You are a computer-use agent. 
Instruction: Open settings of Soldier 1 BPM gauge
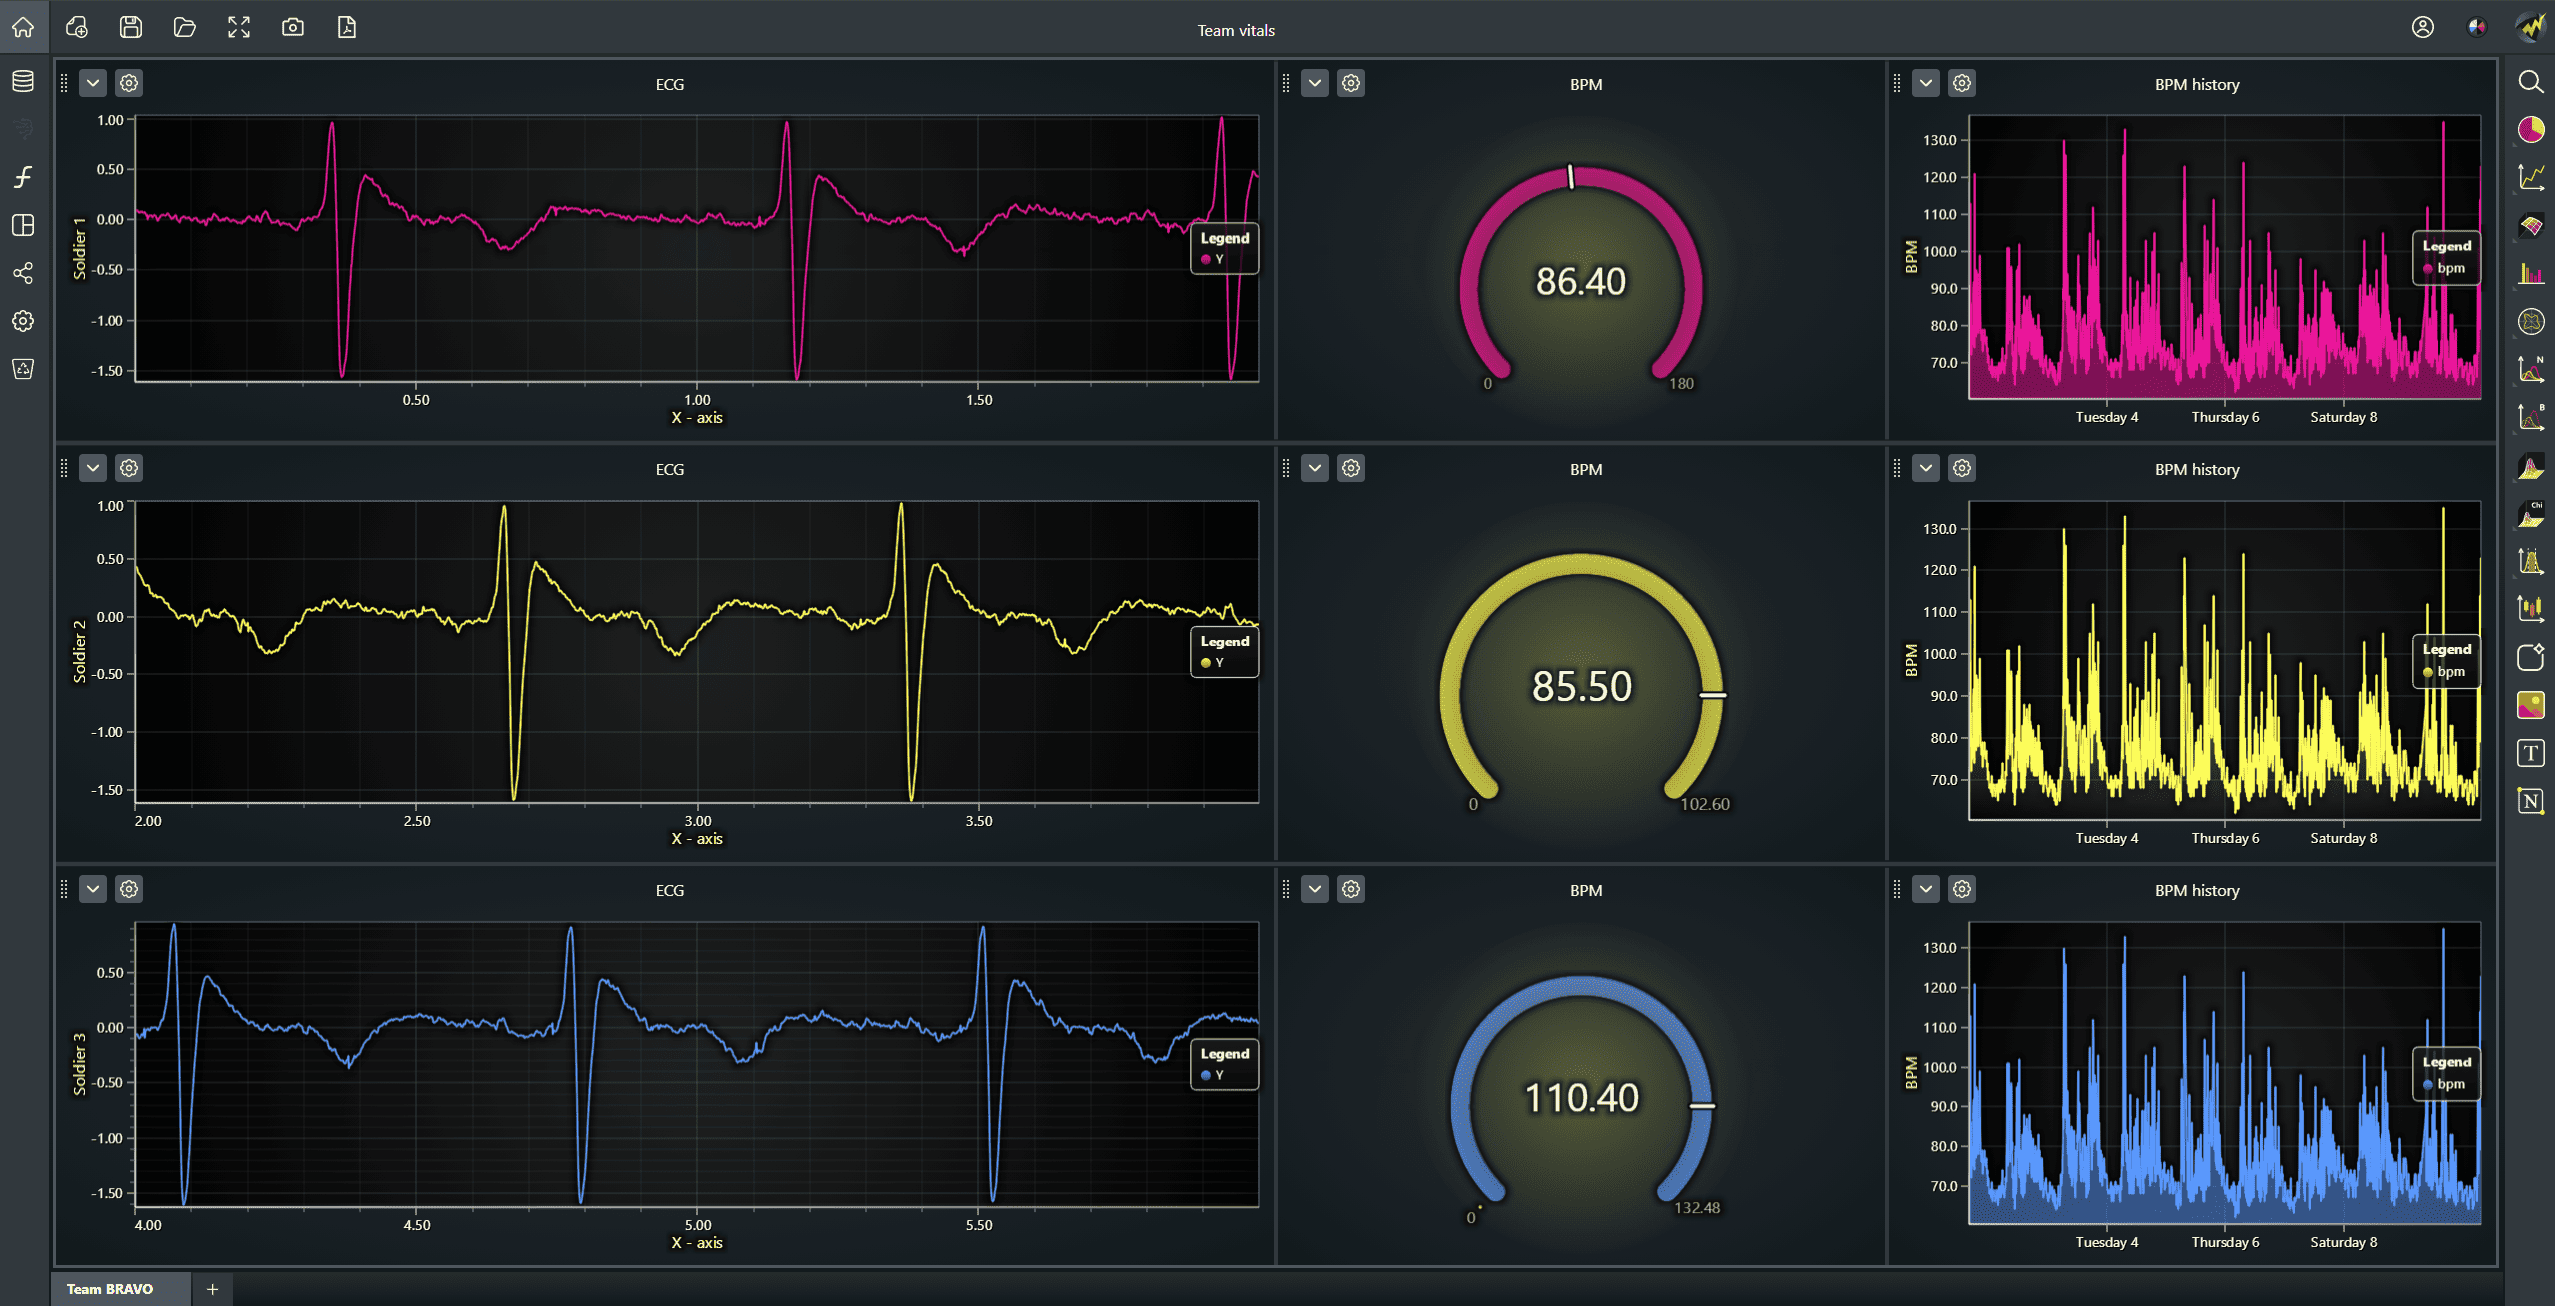click(1351, 83)
